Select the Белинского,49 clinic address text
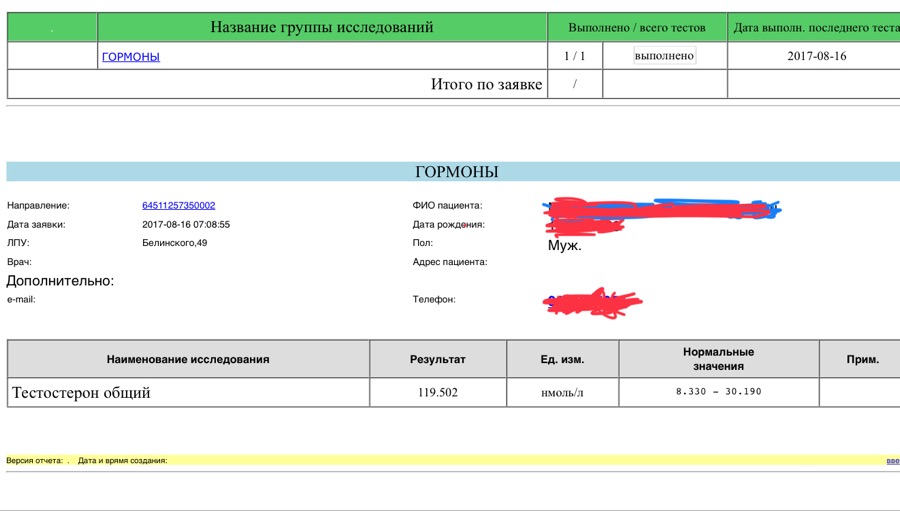900x511 pixels. pyautogui.click(x=174, y=243)
